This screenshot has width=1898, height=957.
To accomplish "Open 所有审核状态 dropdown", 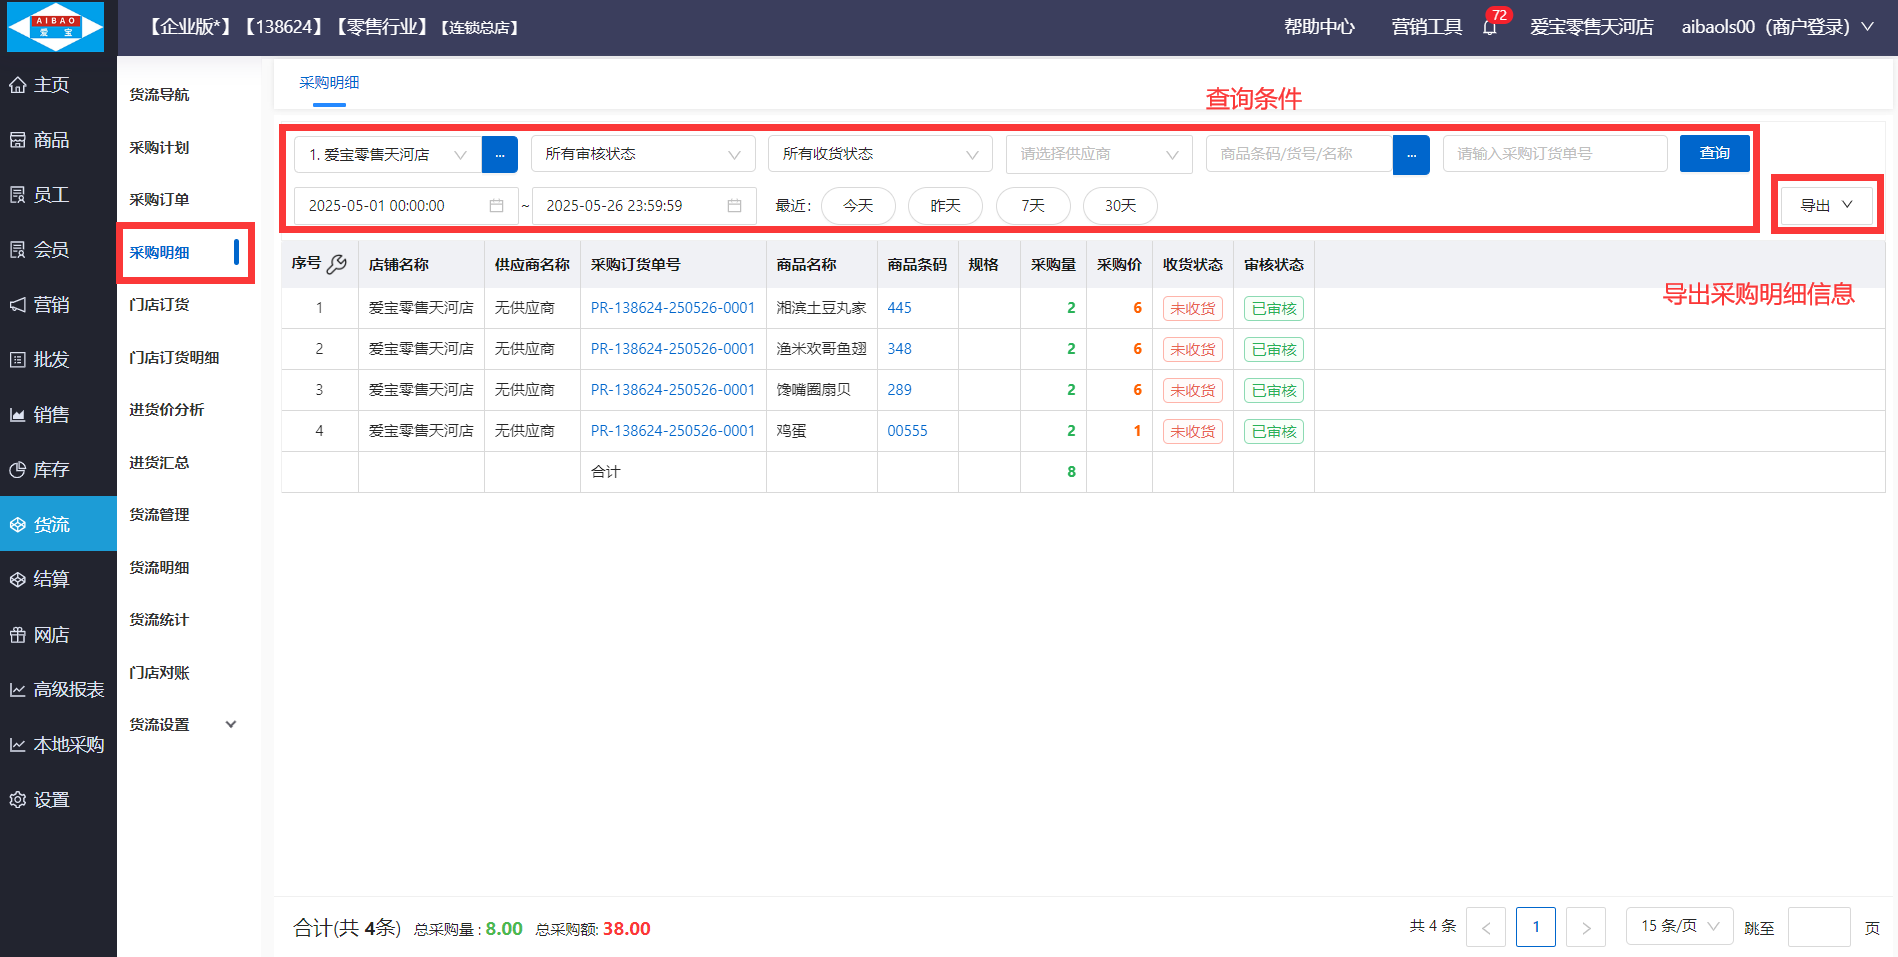I will (643, 154).
